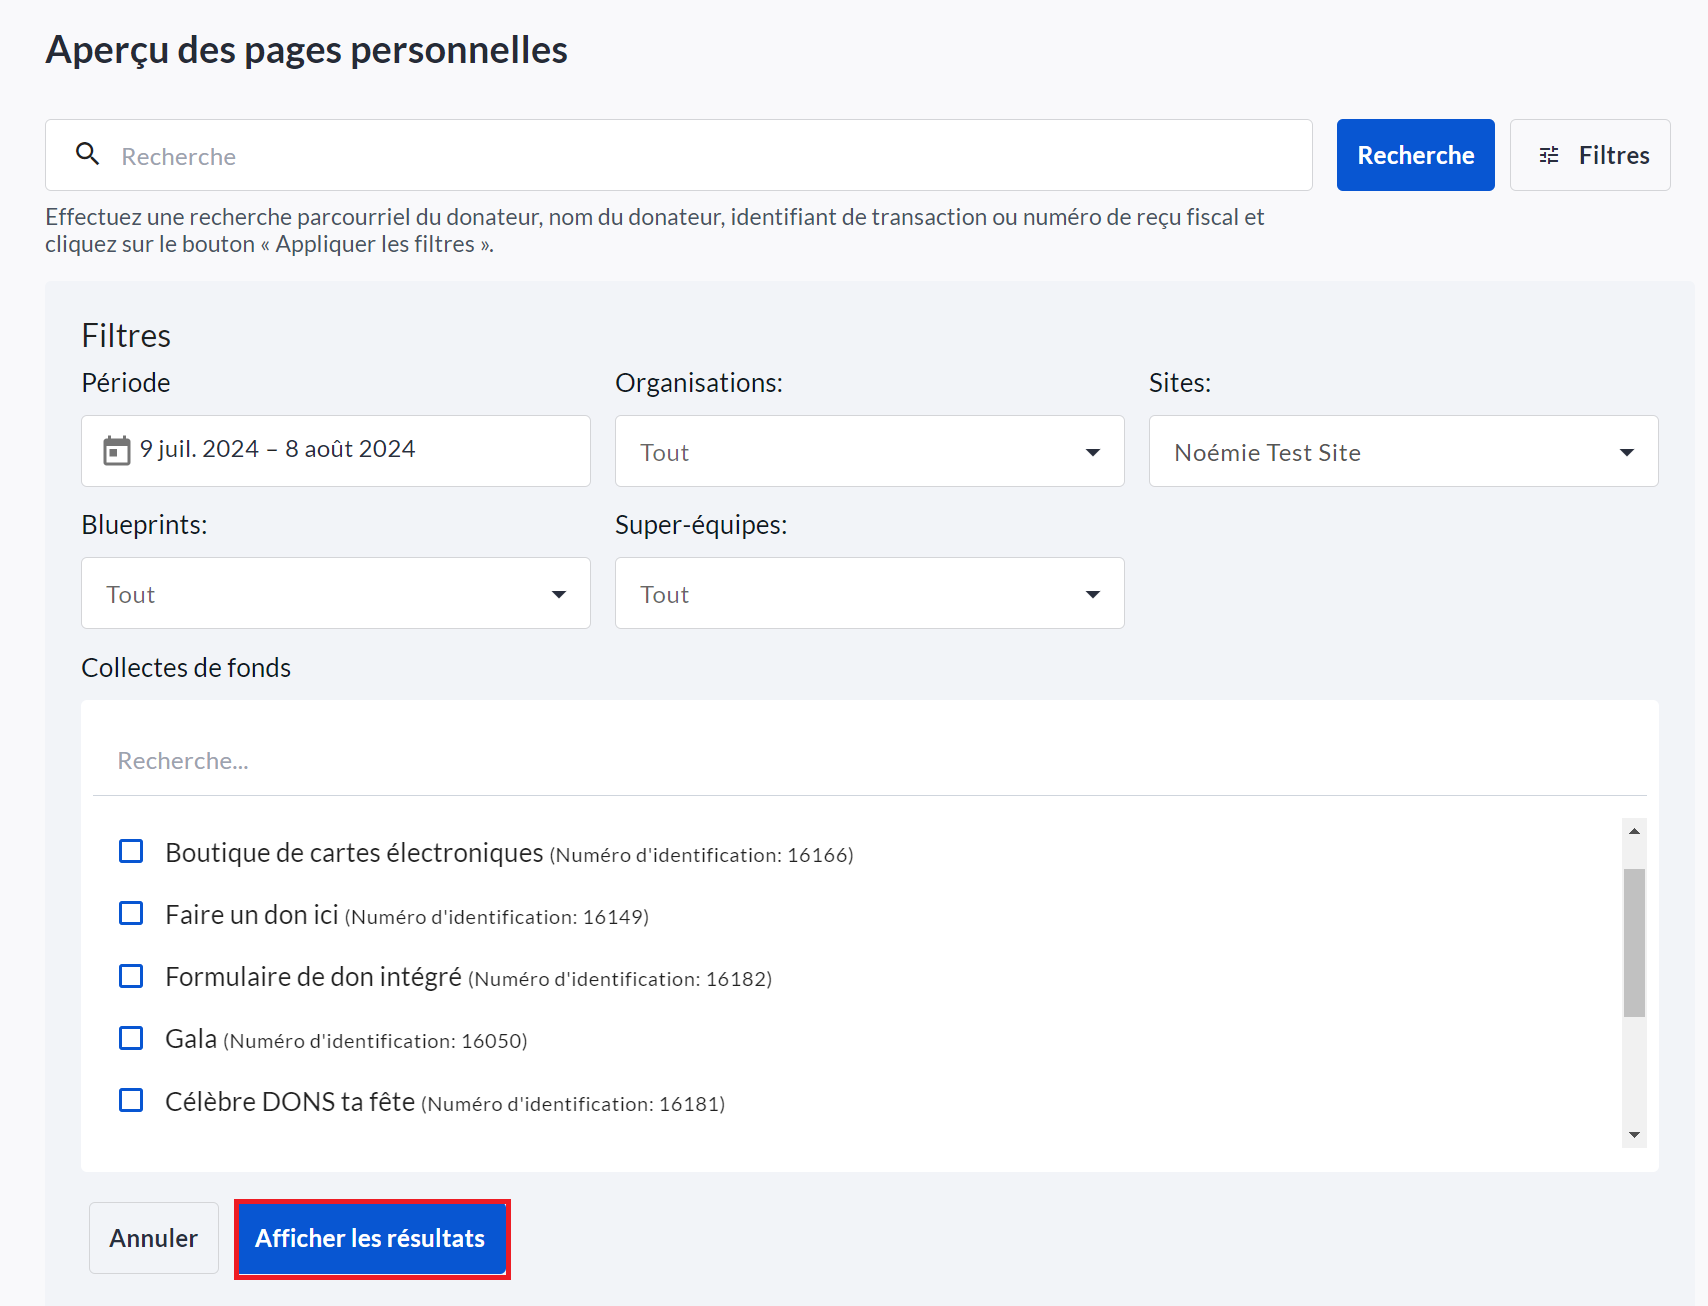Click scroll down arrow in fundraisers list
Image resolution: width=1708 pixels, height=1306 pixels.
pyautogui.click(x=1634, y=1134)
